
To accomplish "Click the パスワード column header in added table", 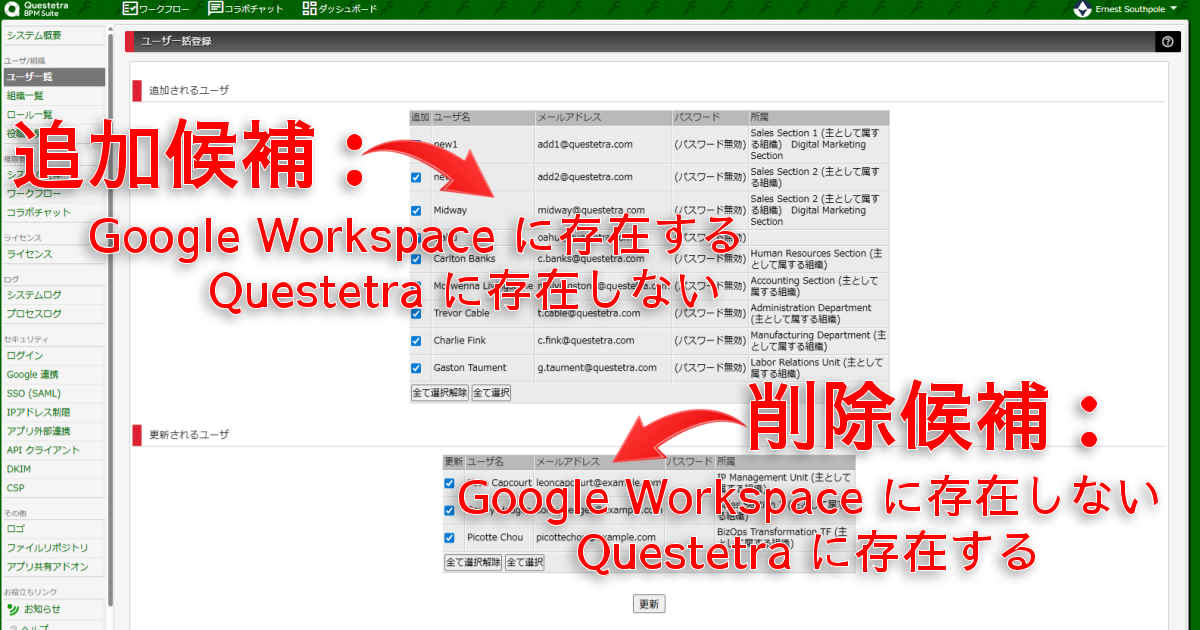I will coord(710,118).
